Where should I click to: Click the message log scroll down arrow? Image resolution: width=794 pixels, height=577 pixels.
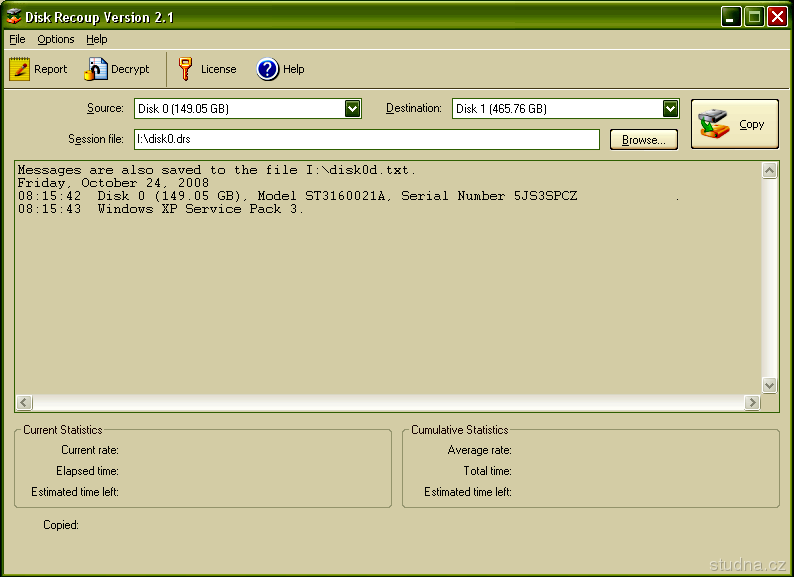769,386
